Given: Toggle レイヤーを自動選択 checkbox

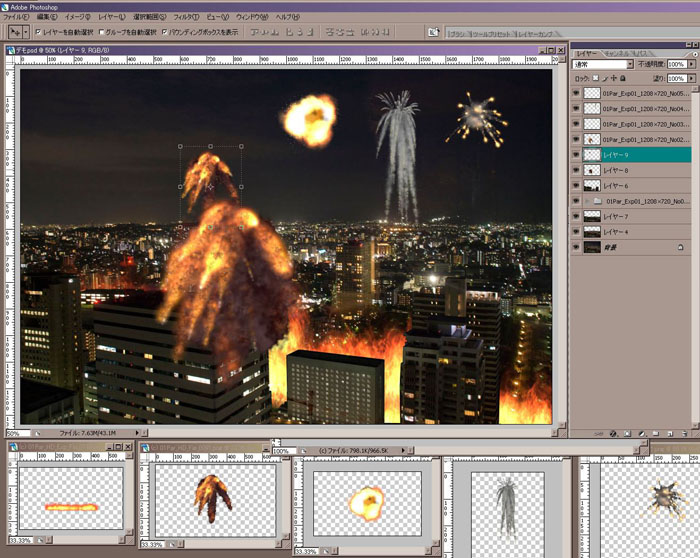Looking at the screenshot, I should (38, 32).
